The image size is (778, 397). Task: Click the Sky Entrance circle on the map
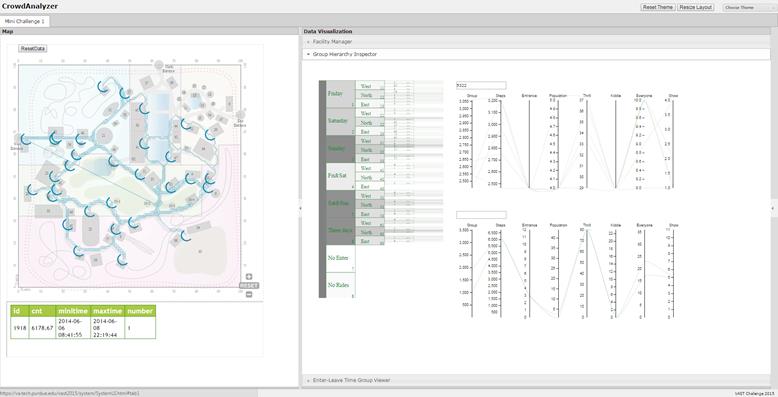pyautogui.click(x=240, y=116)
